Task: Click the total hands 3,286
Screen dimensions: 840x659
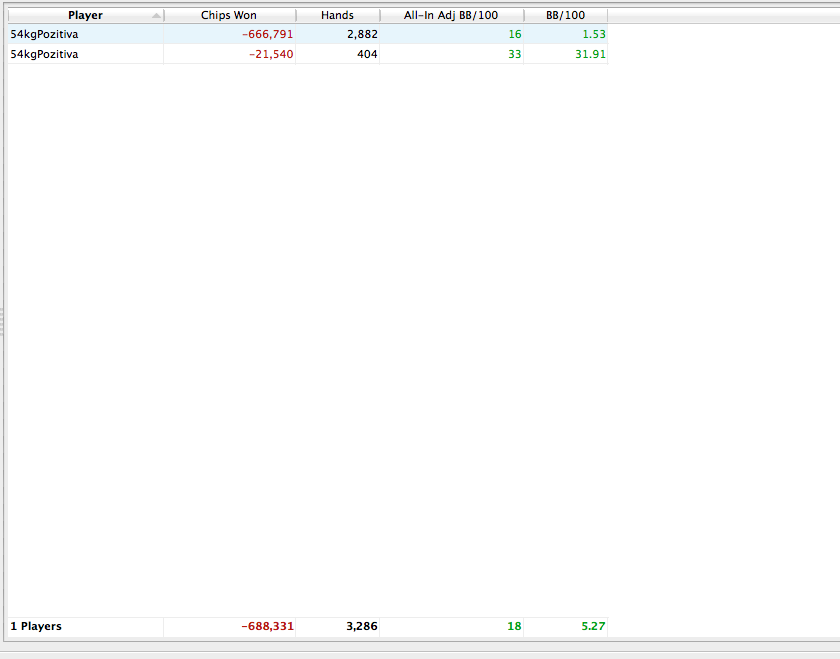Action: click(362, 626)
